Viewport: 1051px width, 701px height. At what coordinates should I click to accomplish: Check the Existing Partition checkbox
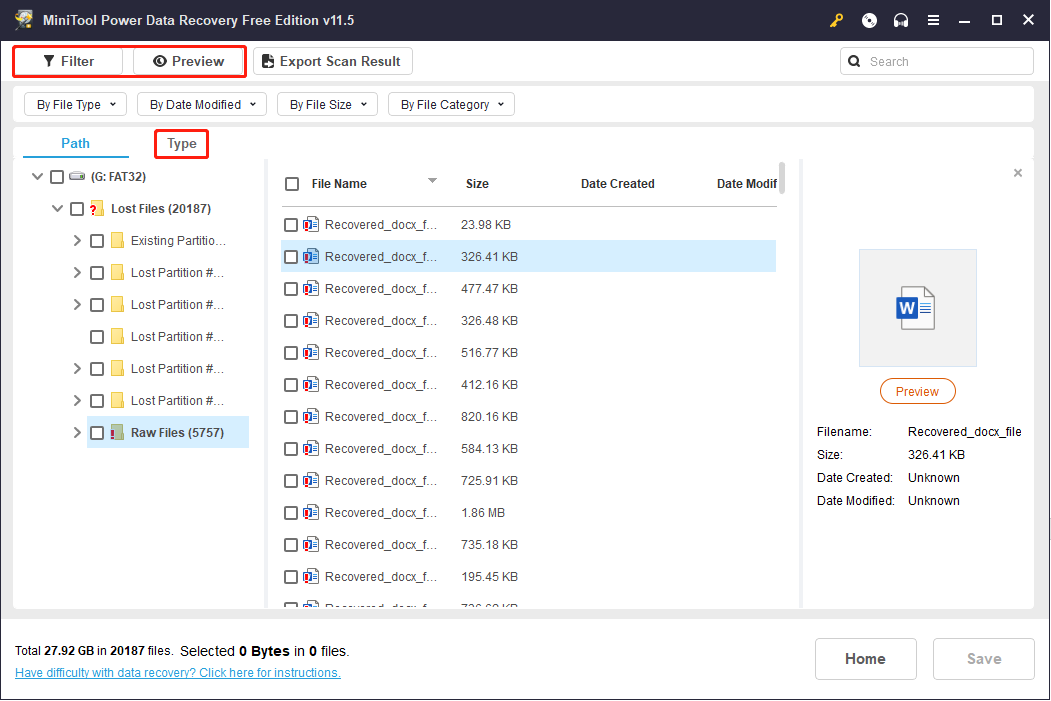[97, 241]
